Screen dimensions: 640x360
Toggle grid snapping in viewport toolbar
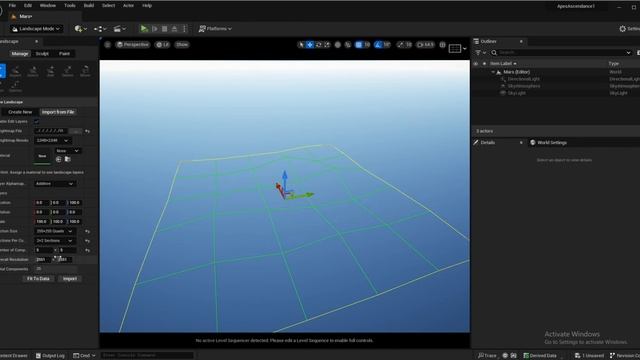358,44
